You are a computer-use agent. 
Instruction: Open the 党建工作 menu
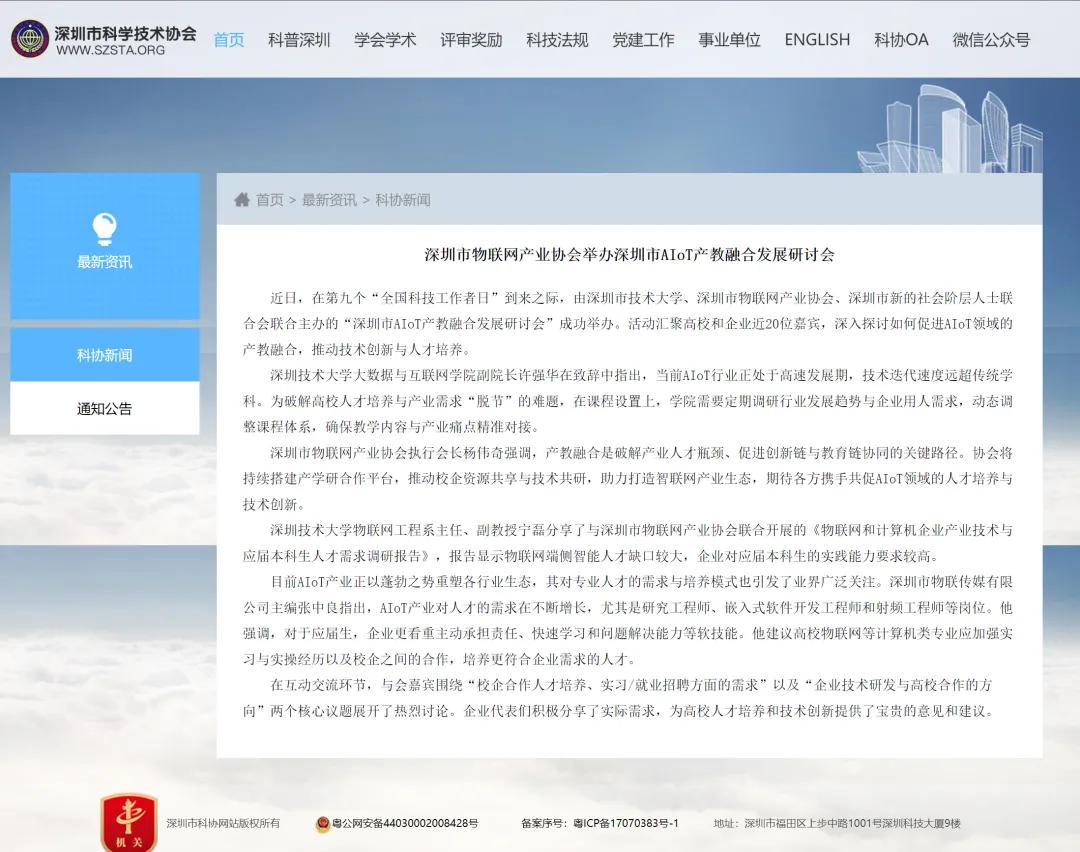tap(643, 40)
